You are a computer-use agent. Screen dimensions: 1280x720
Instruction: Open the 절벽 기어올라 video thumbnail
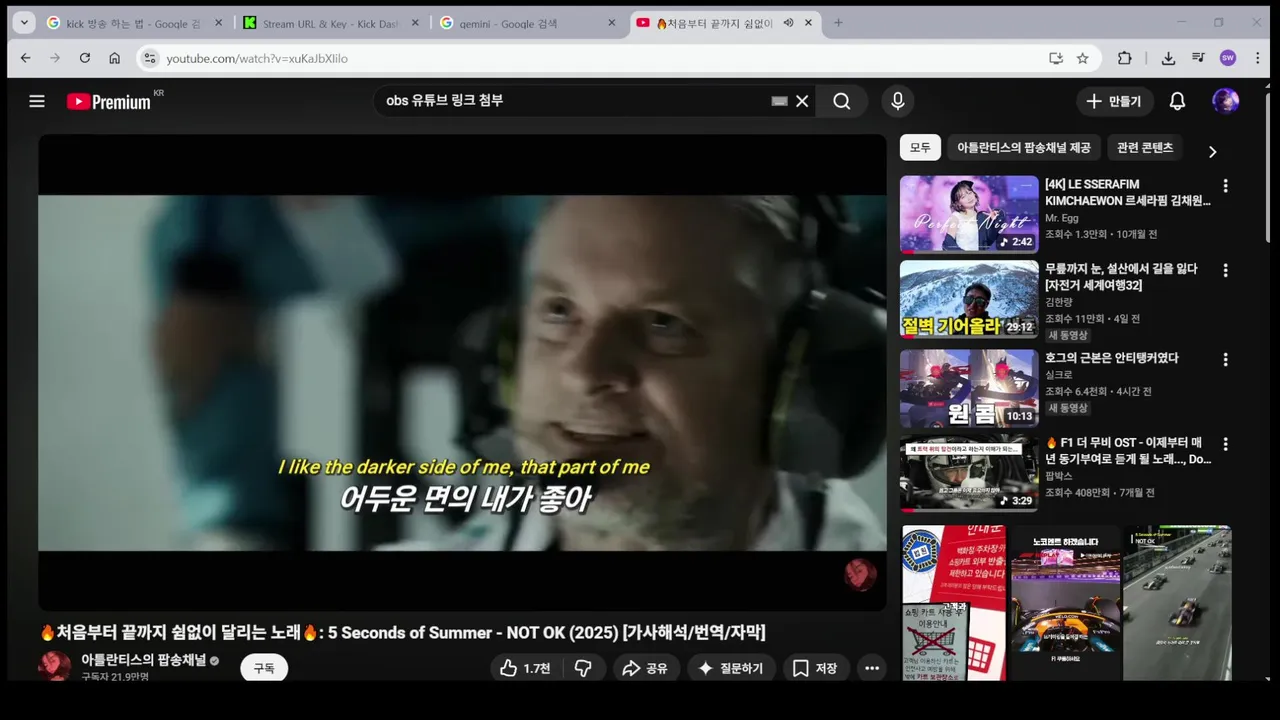(969, 299)
